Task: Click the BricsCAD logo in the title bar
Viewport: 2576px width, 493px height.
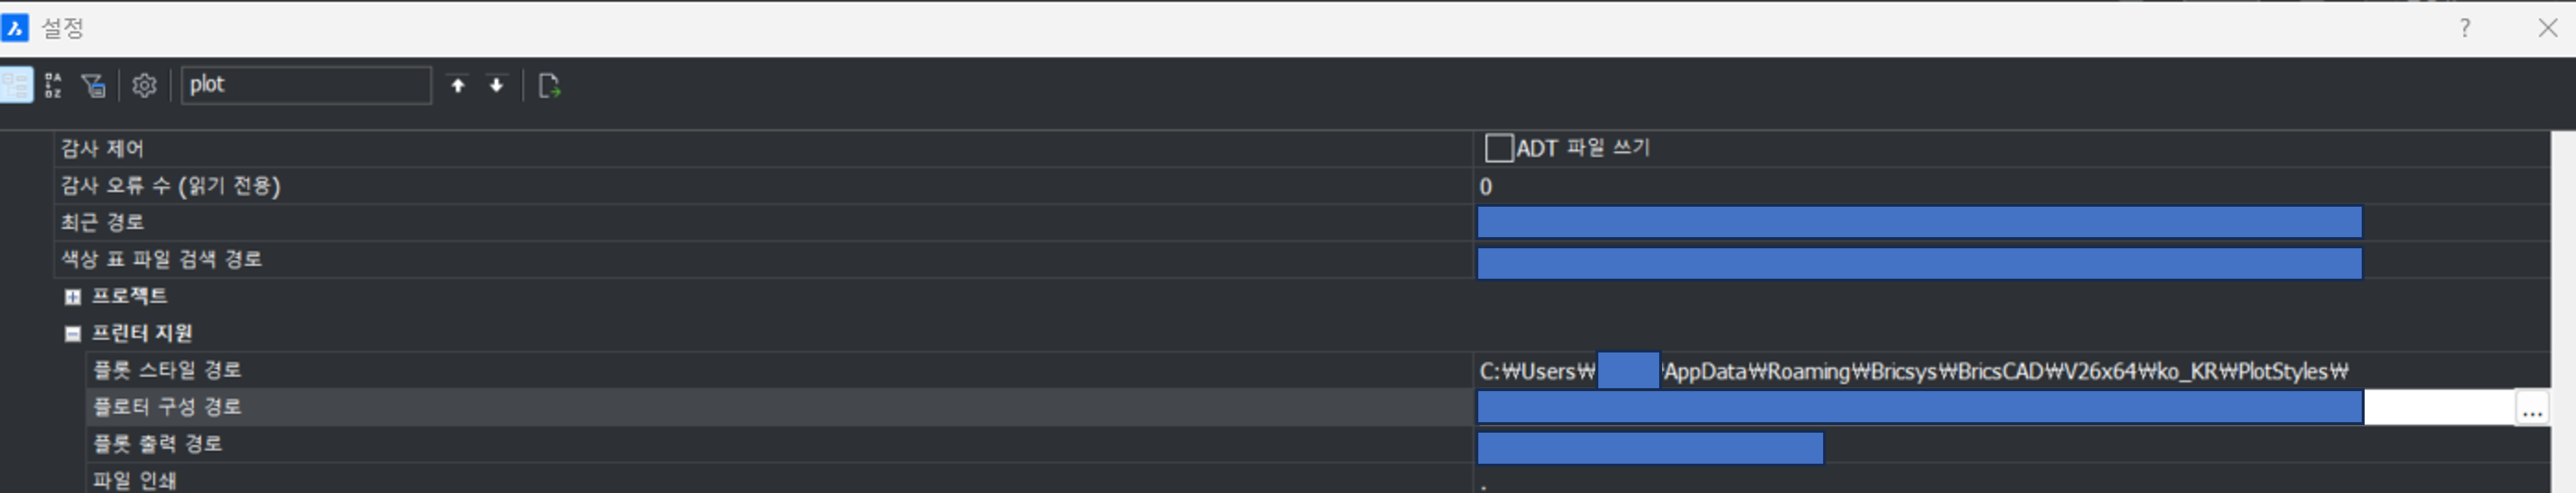Action: pyautogui.click(x=15, y=27)
